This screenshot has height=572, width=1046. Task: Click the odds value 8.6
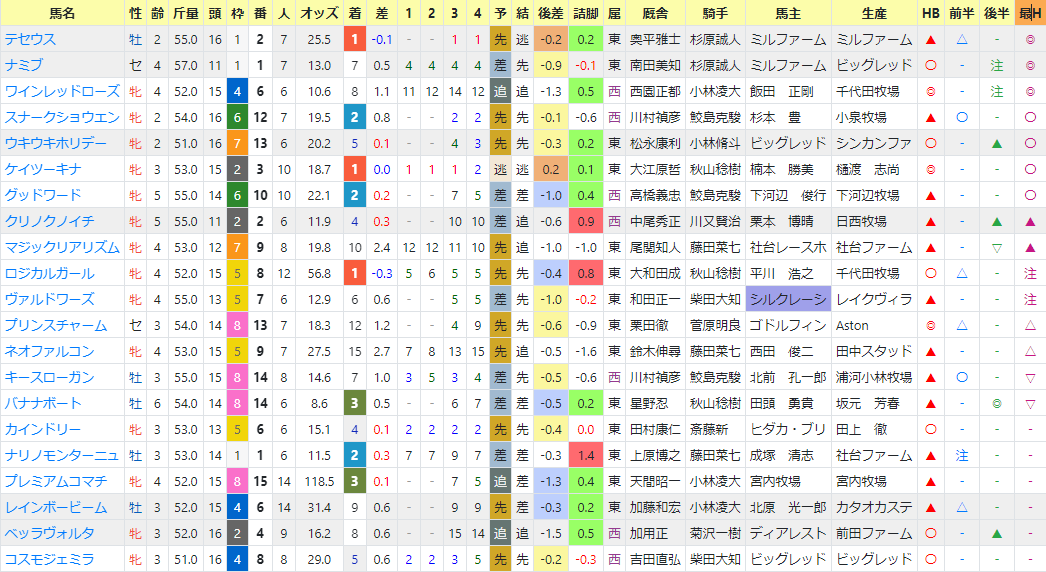319,404
